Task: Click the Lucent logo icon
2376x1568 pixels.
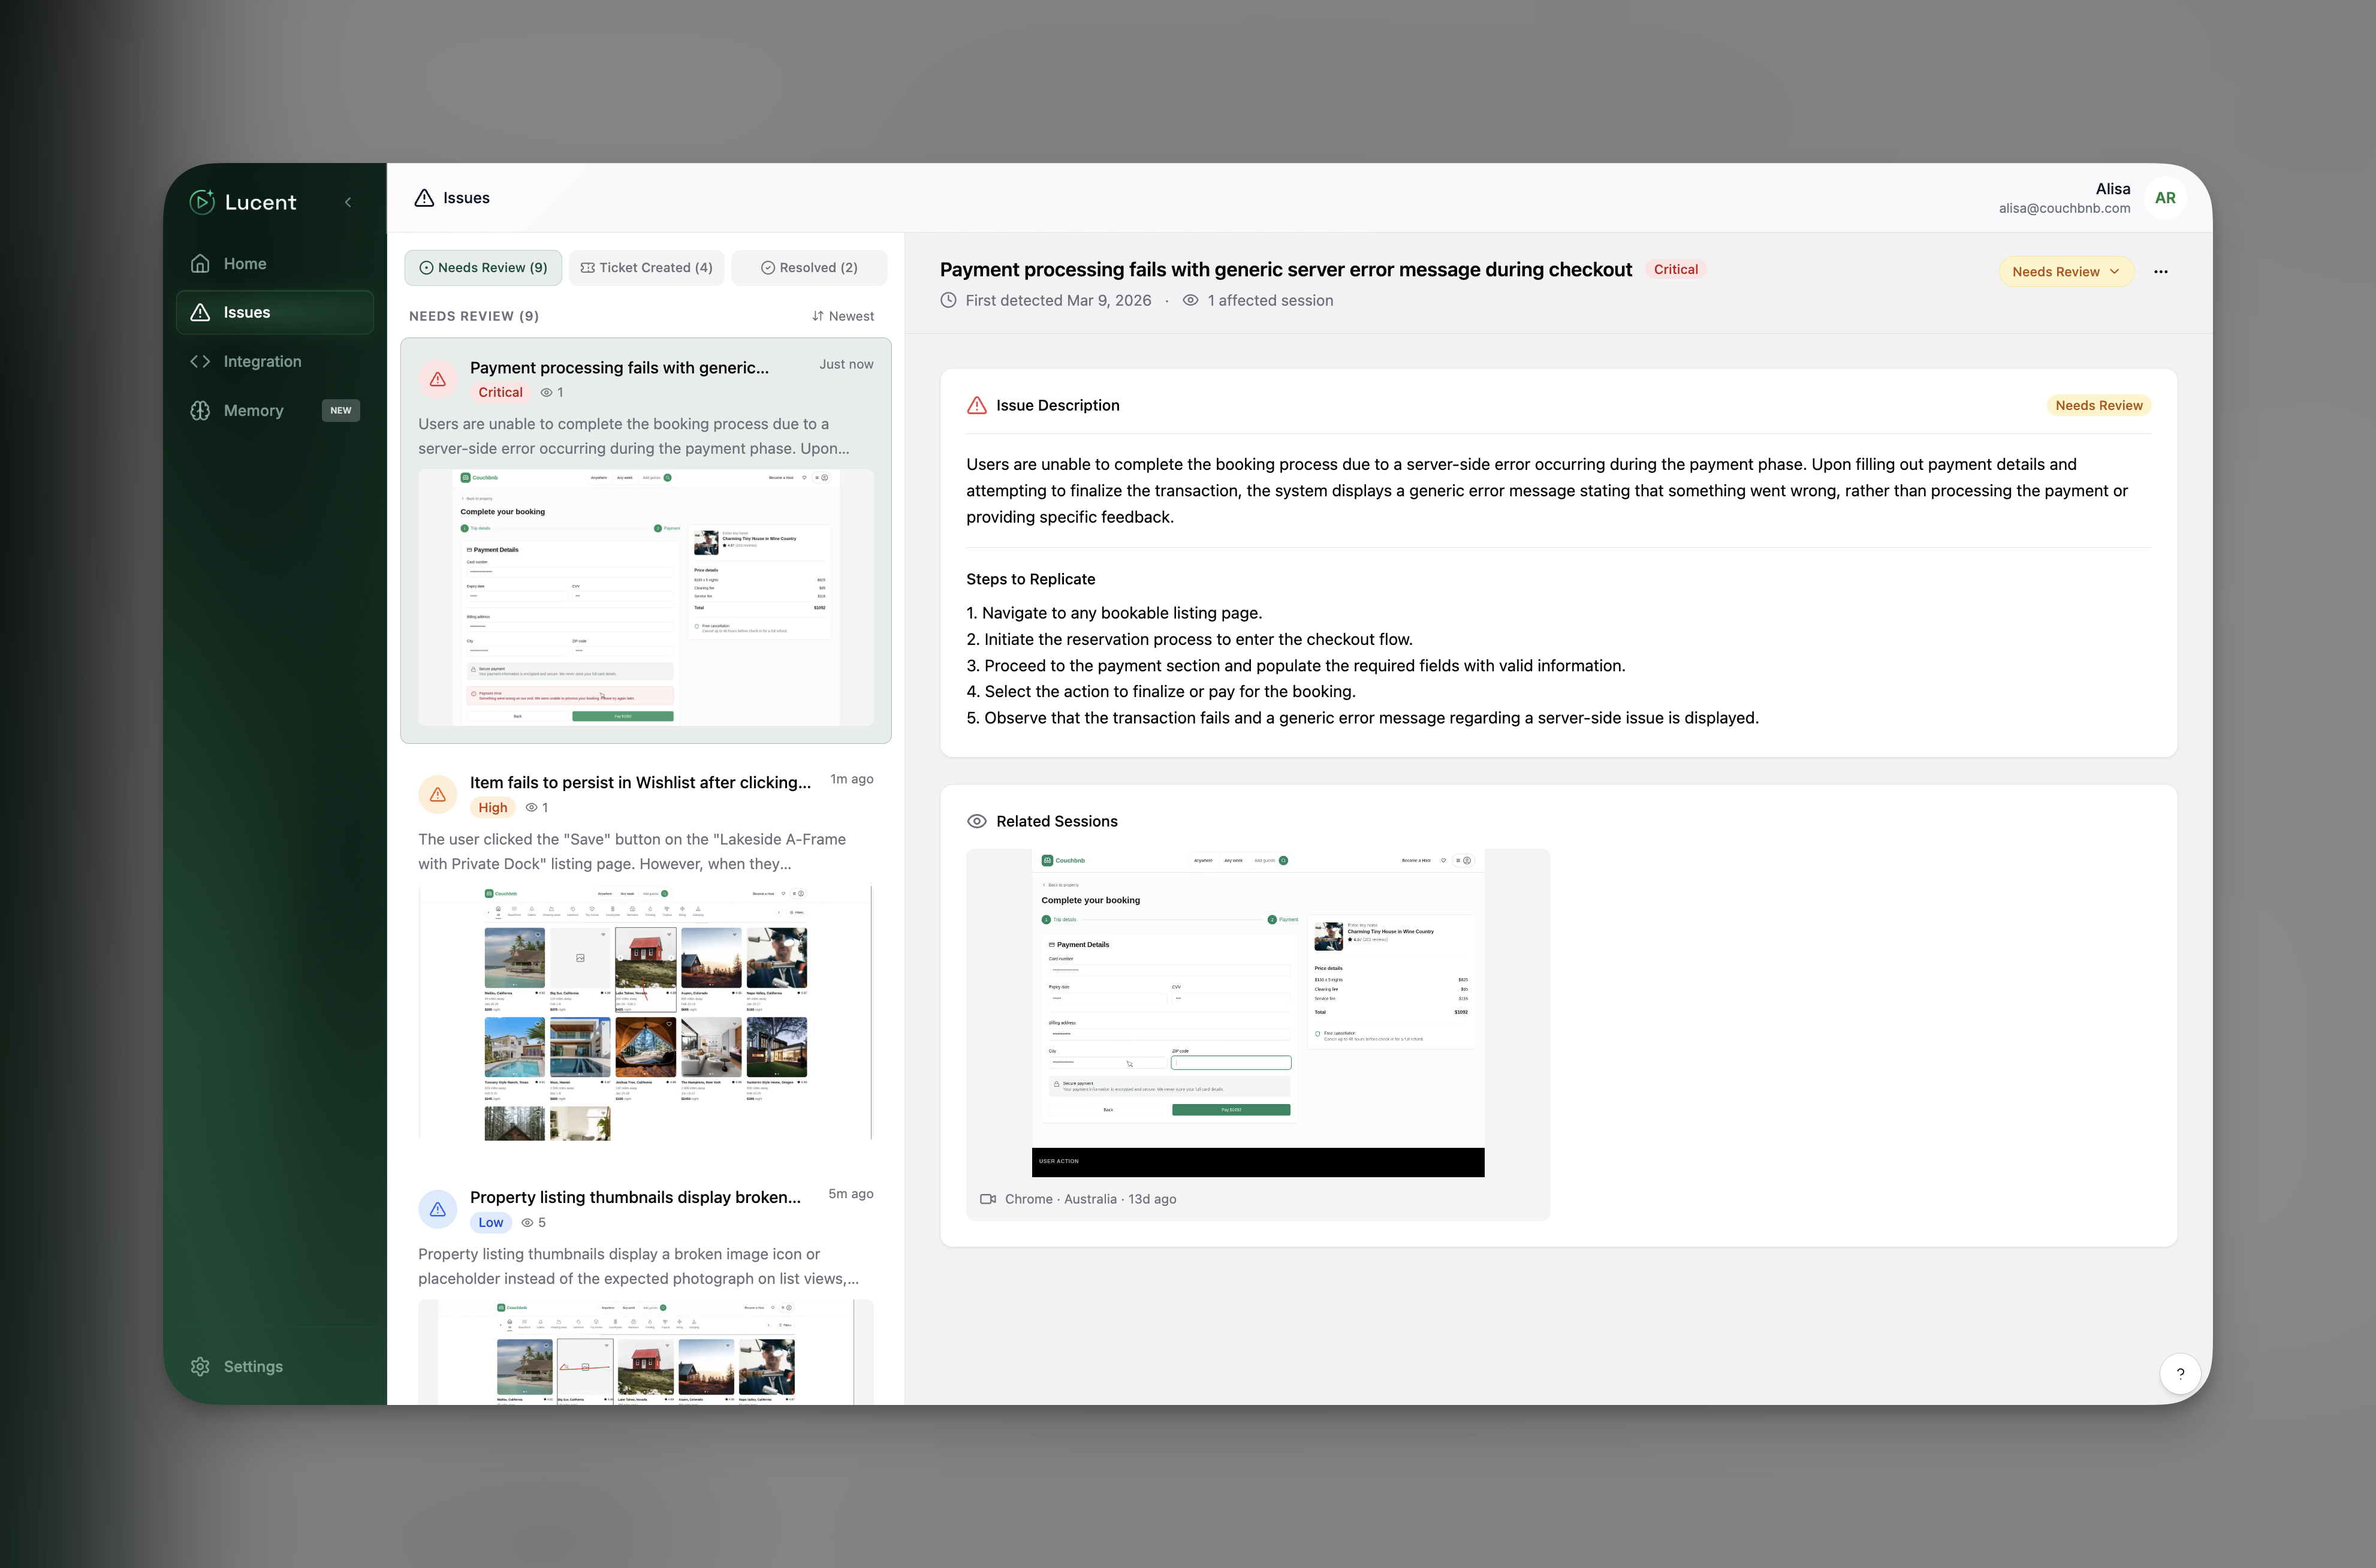Action: pyautogui.click(x=202, y=202)
